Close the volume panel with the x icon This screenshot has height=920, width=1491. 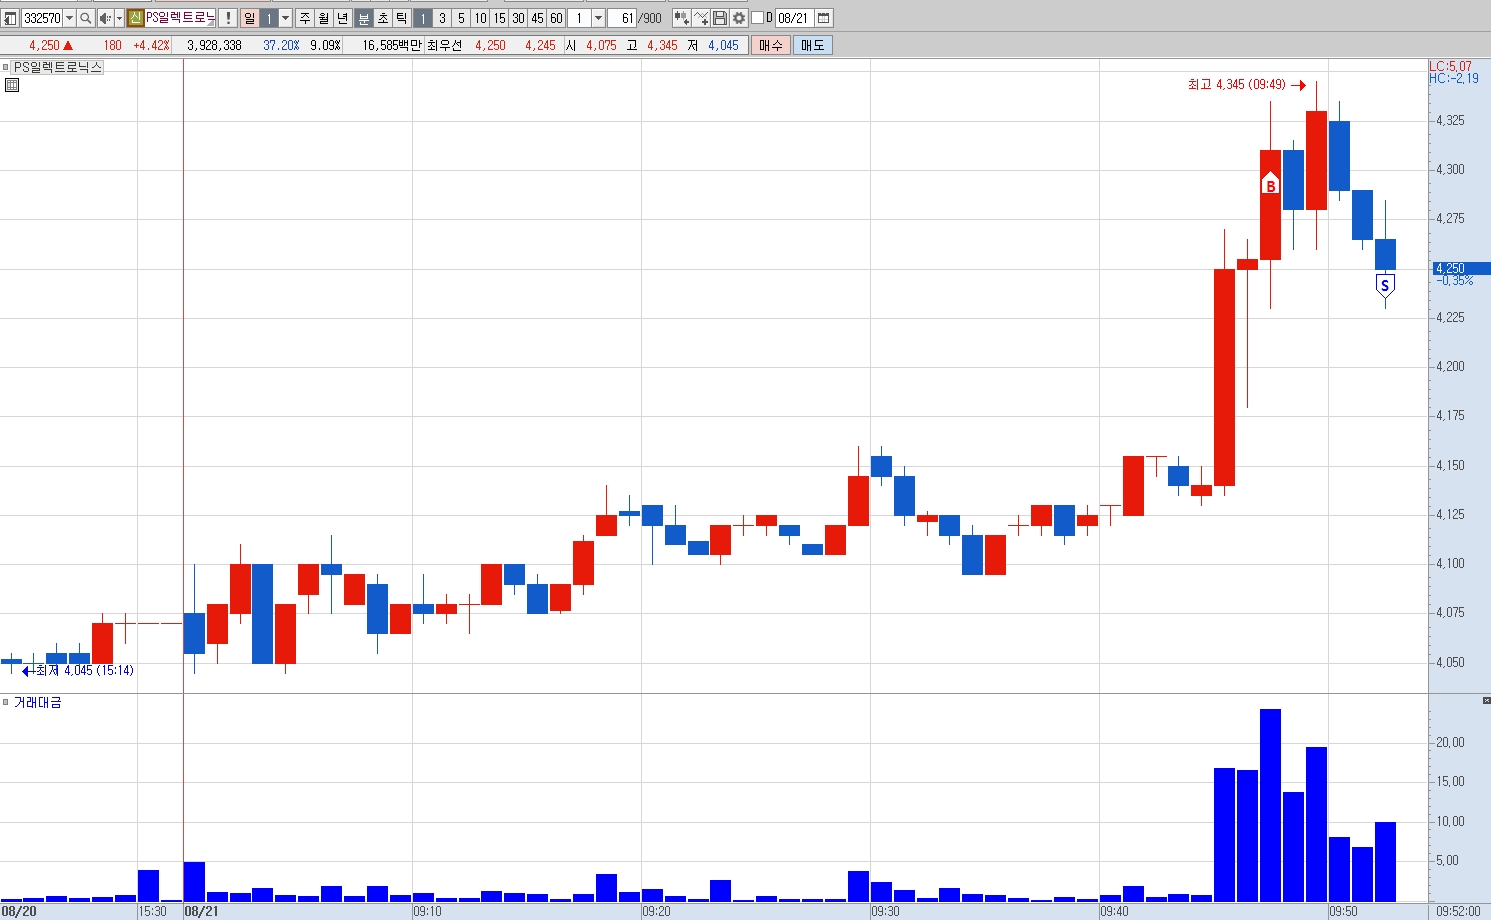[1486, 700]
